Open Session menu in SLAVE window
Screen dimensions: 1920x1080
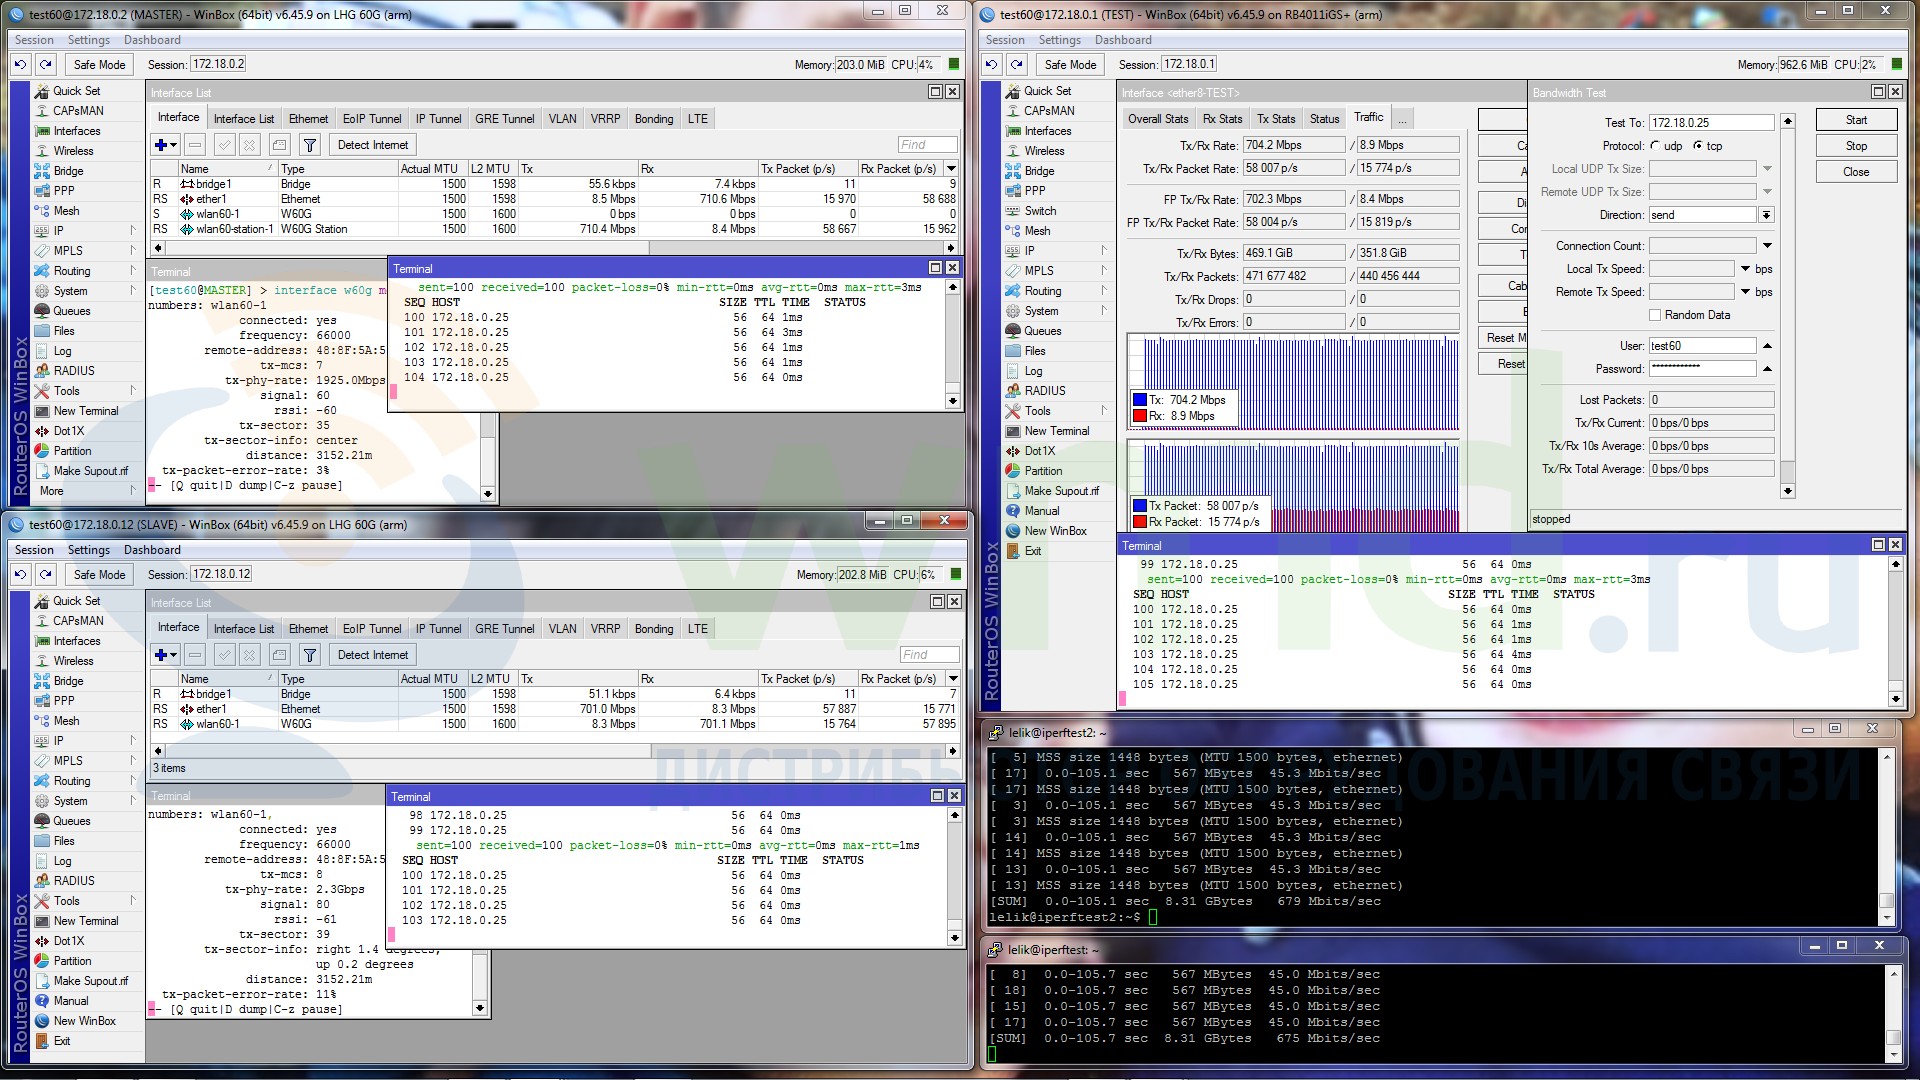pyautogui.click(x=34, y=550)
